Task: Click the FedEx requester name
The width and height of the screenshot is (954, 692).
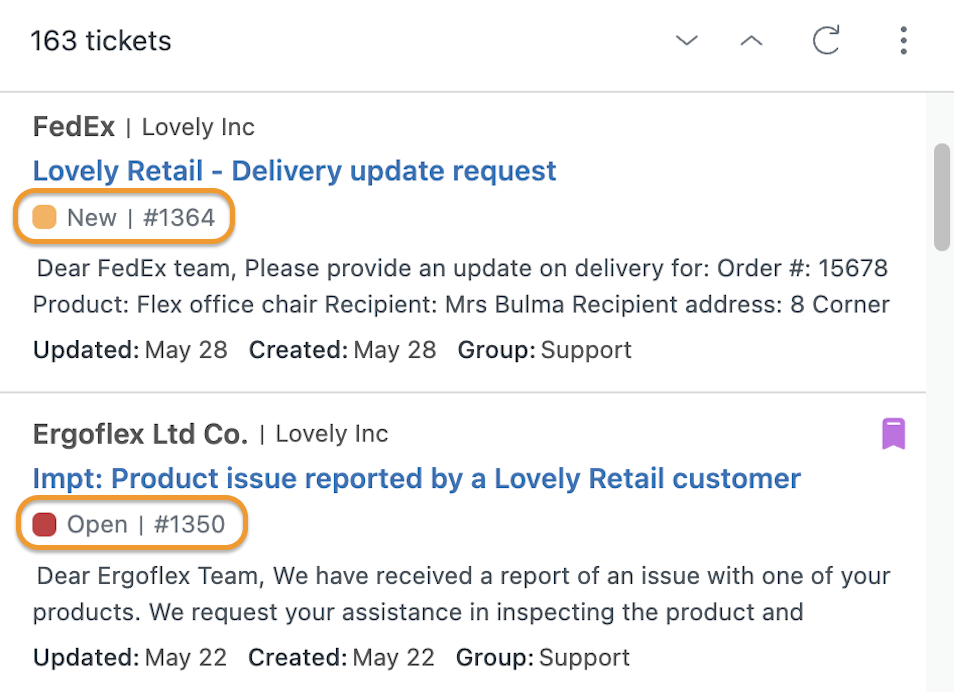Action: tap(74, 127)
